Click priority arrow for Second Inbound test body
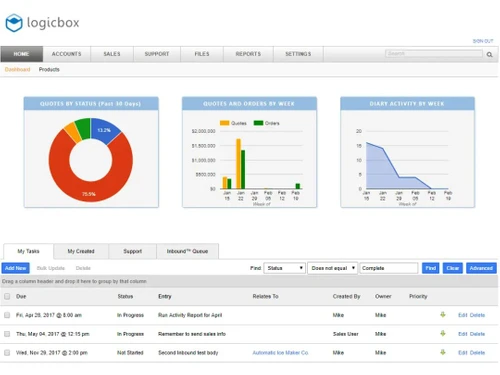Viewport: 500px width, 375px height. 443,352
